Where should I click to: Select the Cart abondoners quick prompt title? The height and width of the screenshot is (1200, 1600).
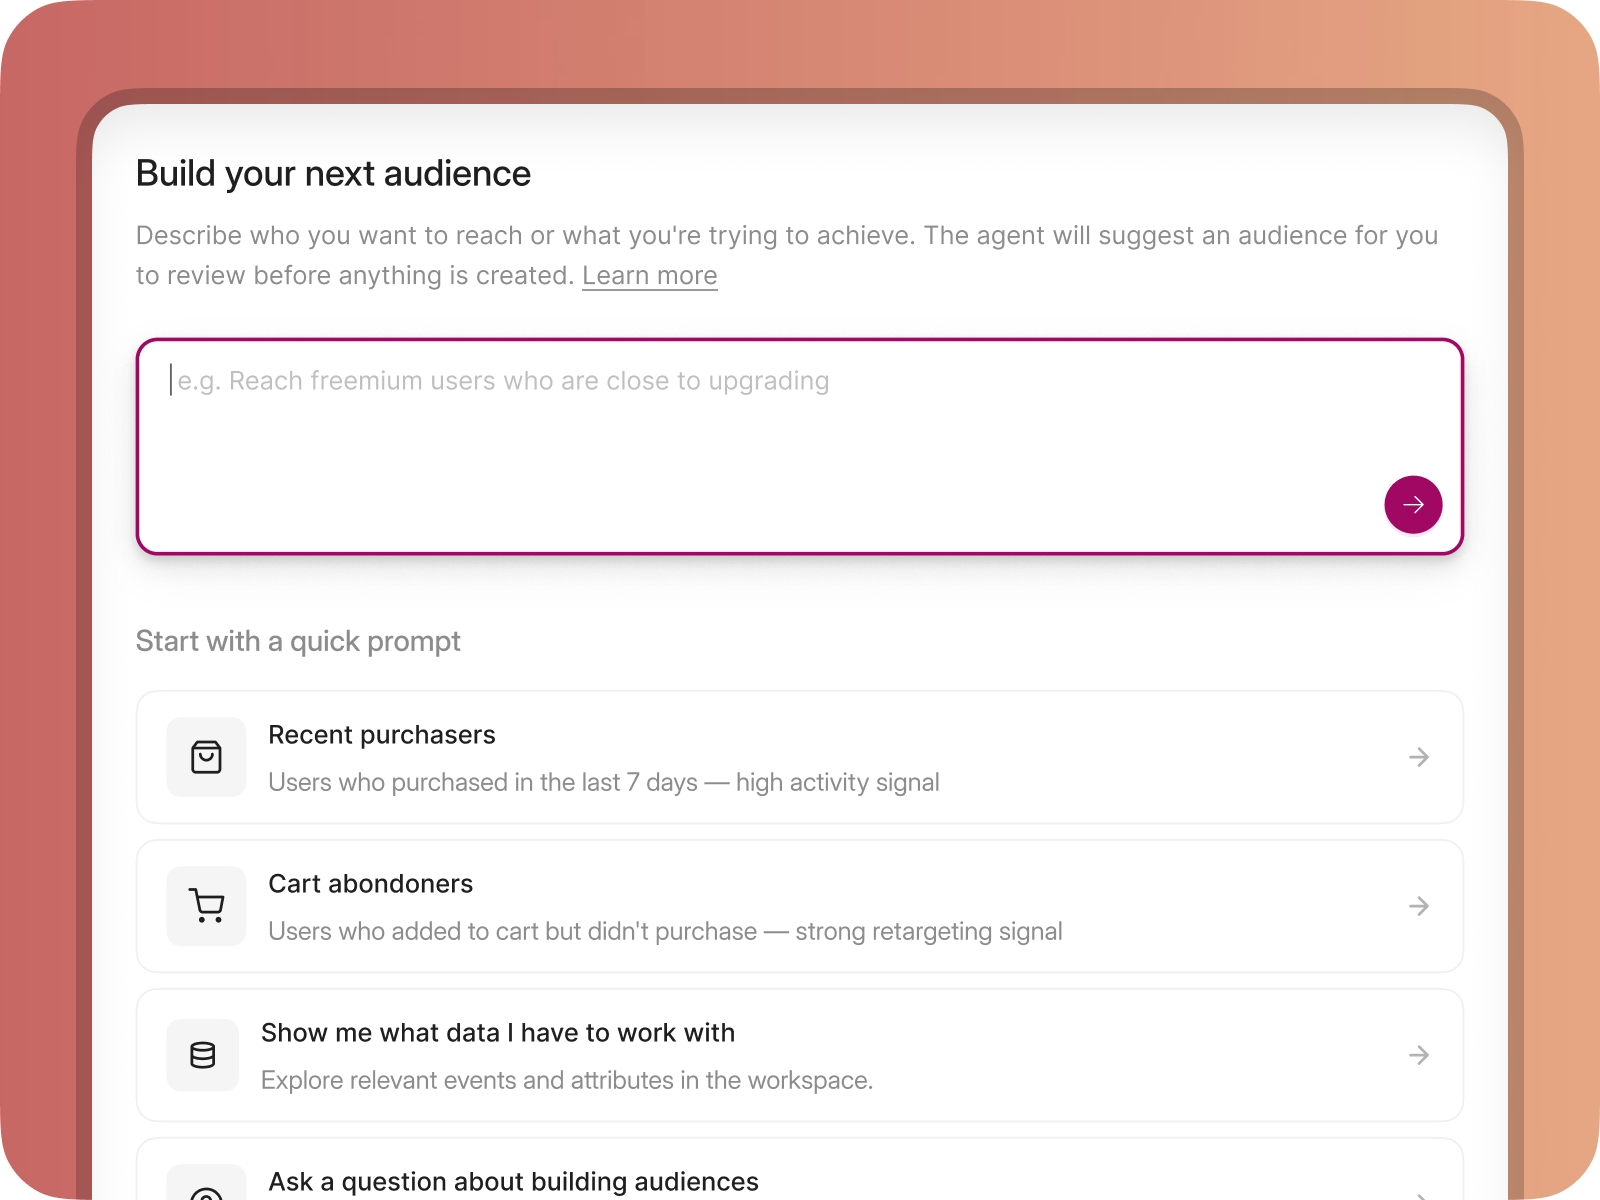371,884
